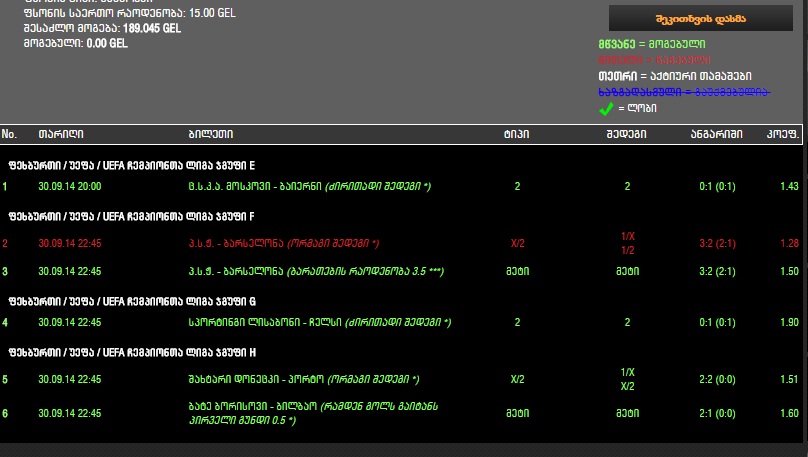Click the ჩემპიონთა ლიგა ჯგუფი F heading
Screen dimensions: 808x457
pos(131,216)
